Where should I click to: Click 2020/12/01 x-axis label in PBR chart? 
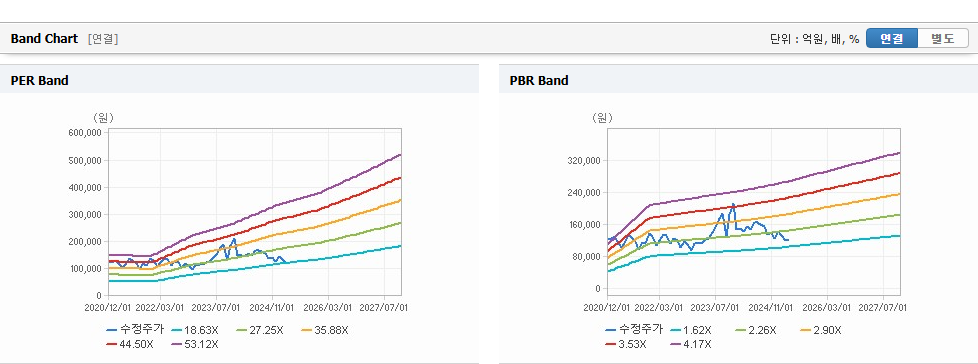607,308
